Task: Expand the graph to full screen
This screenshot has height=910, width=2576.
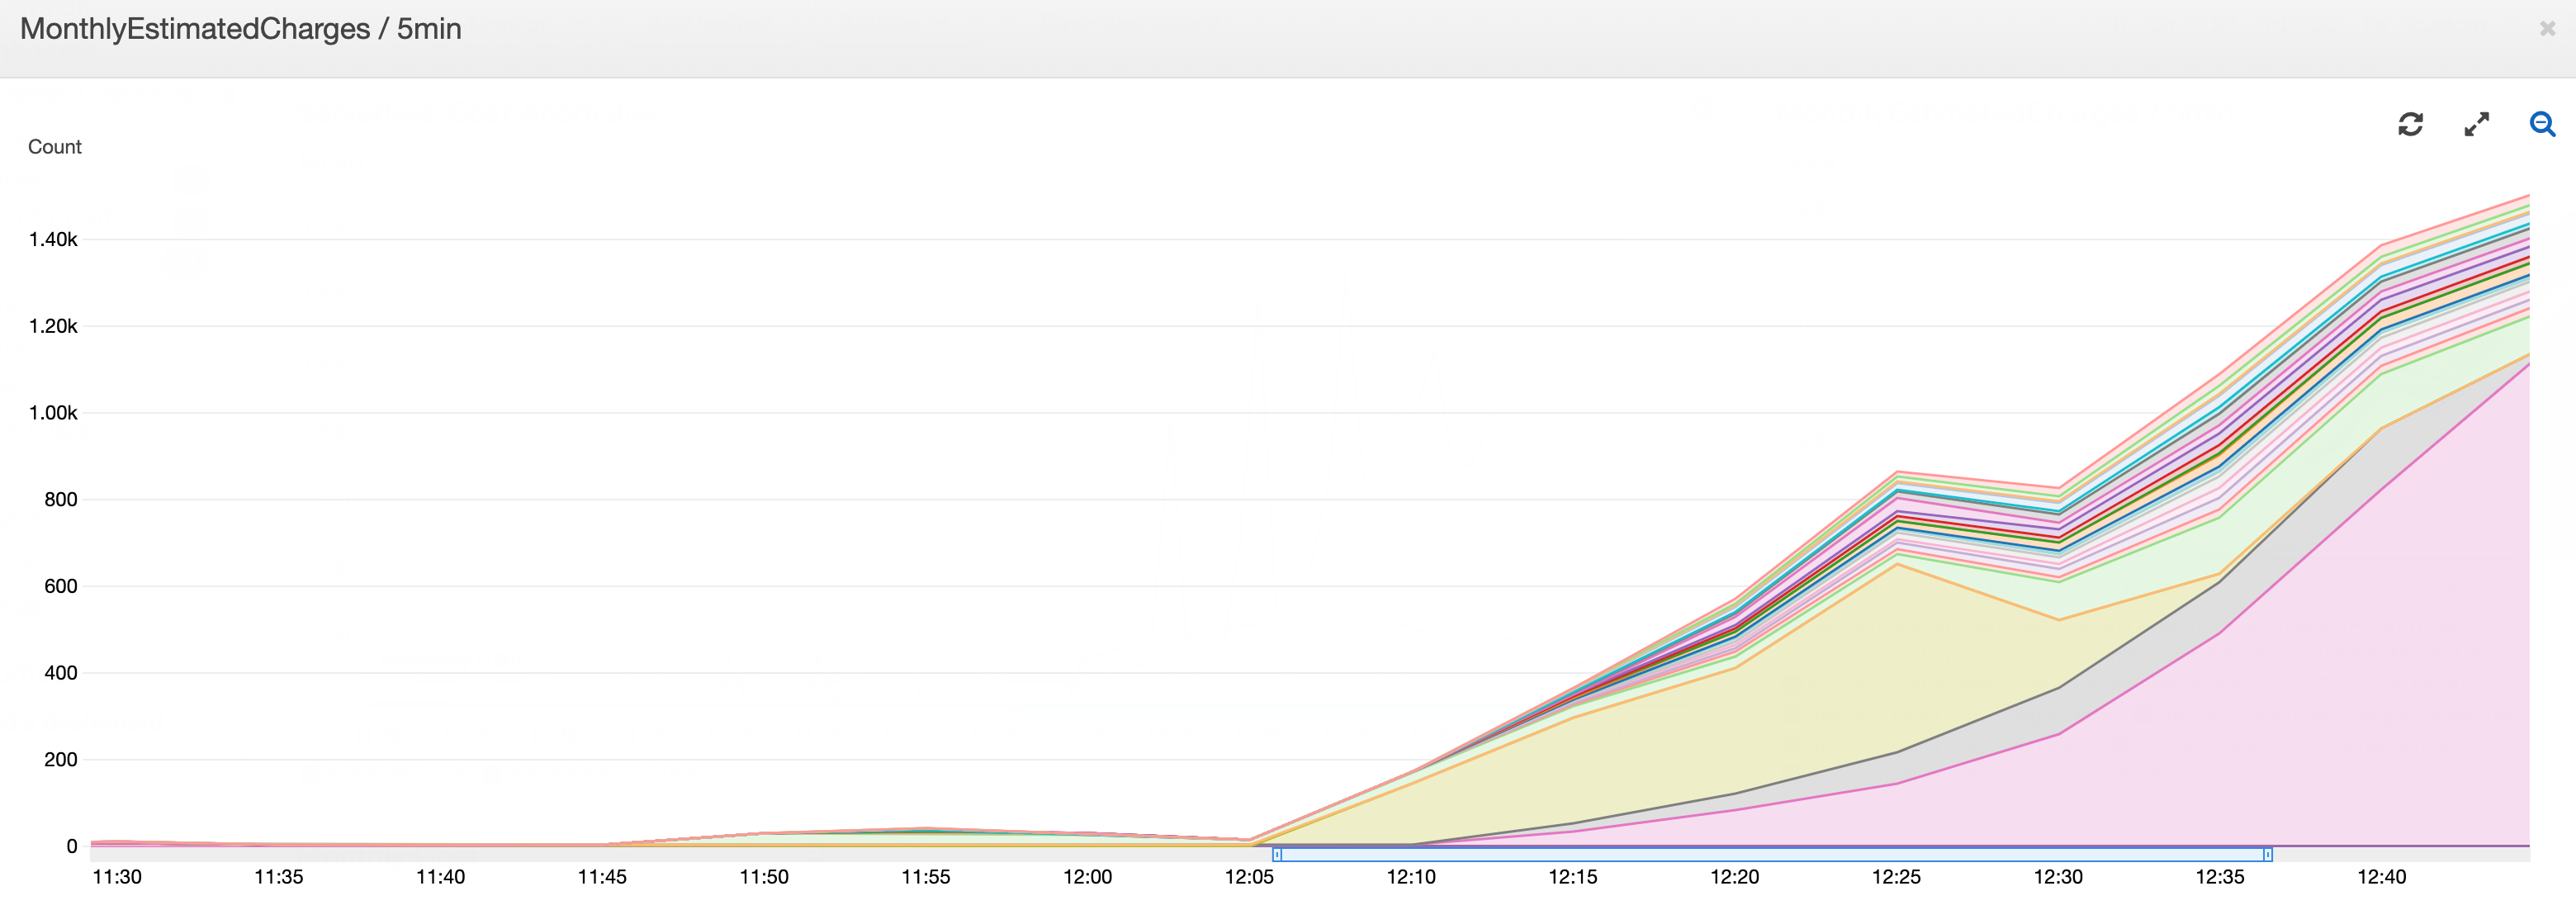Action: point(2476,124)
